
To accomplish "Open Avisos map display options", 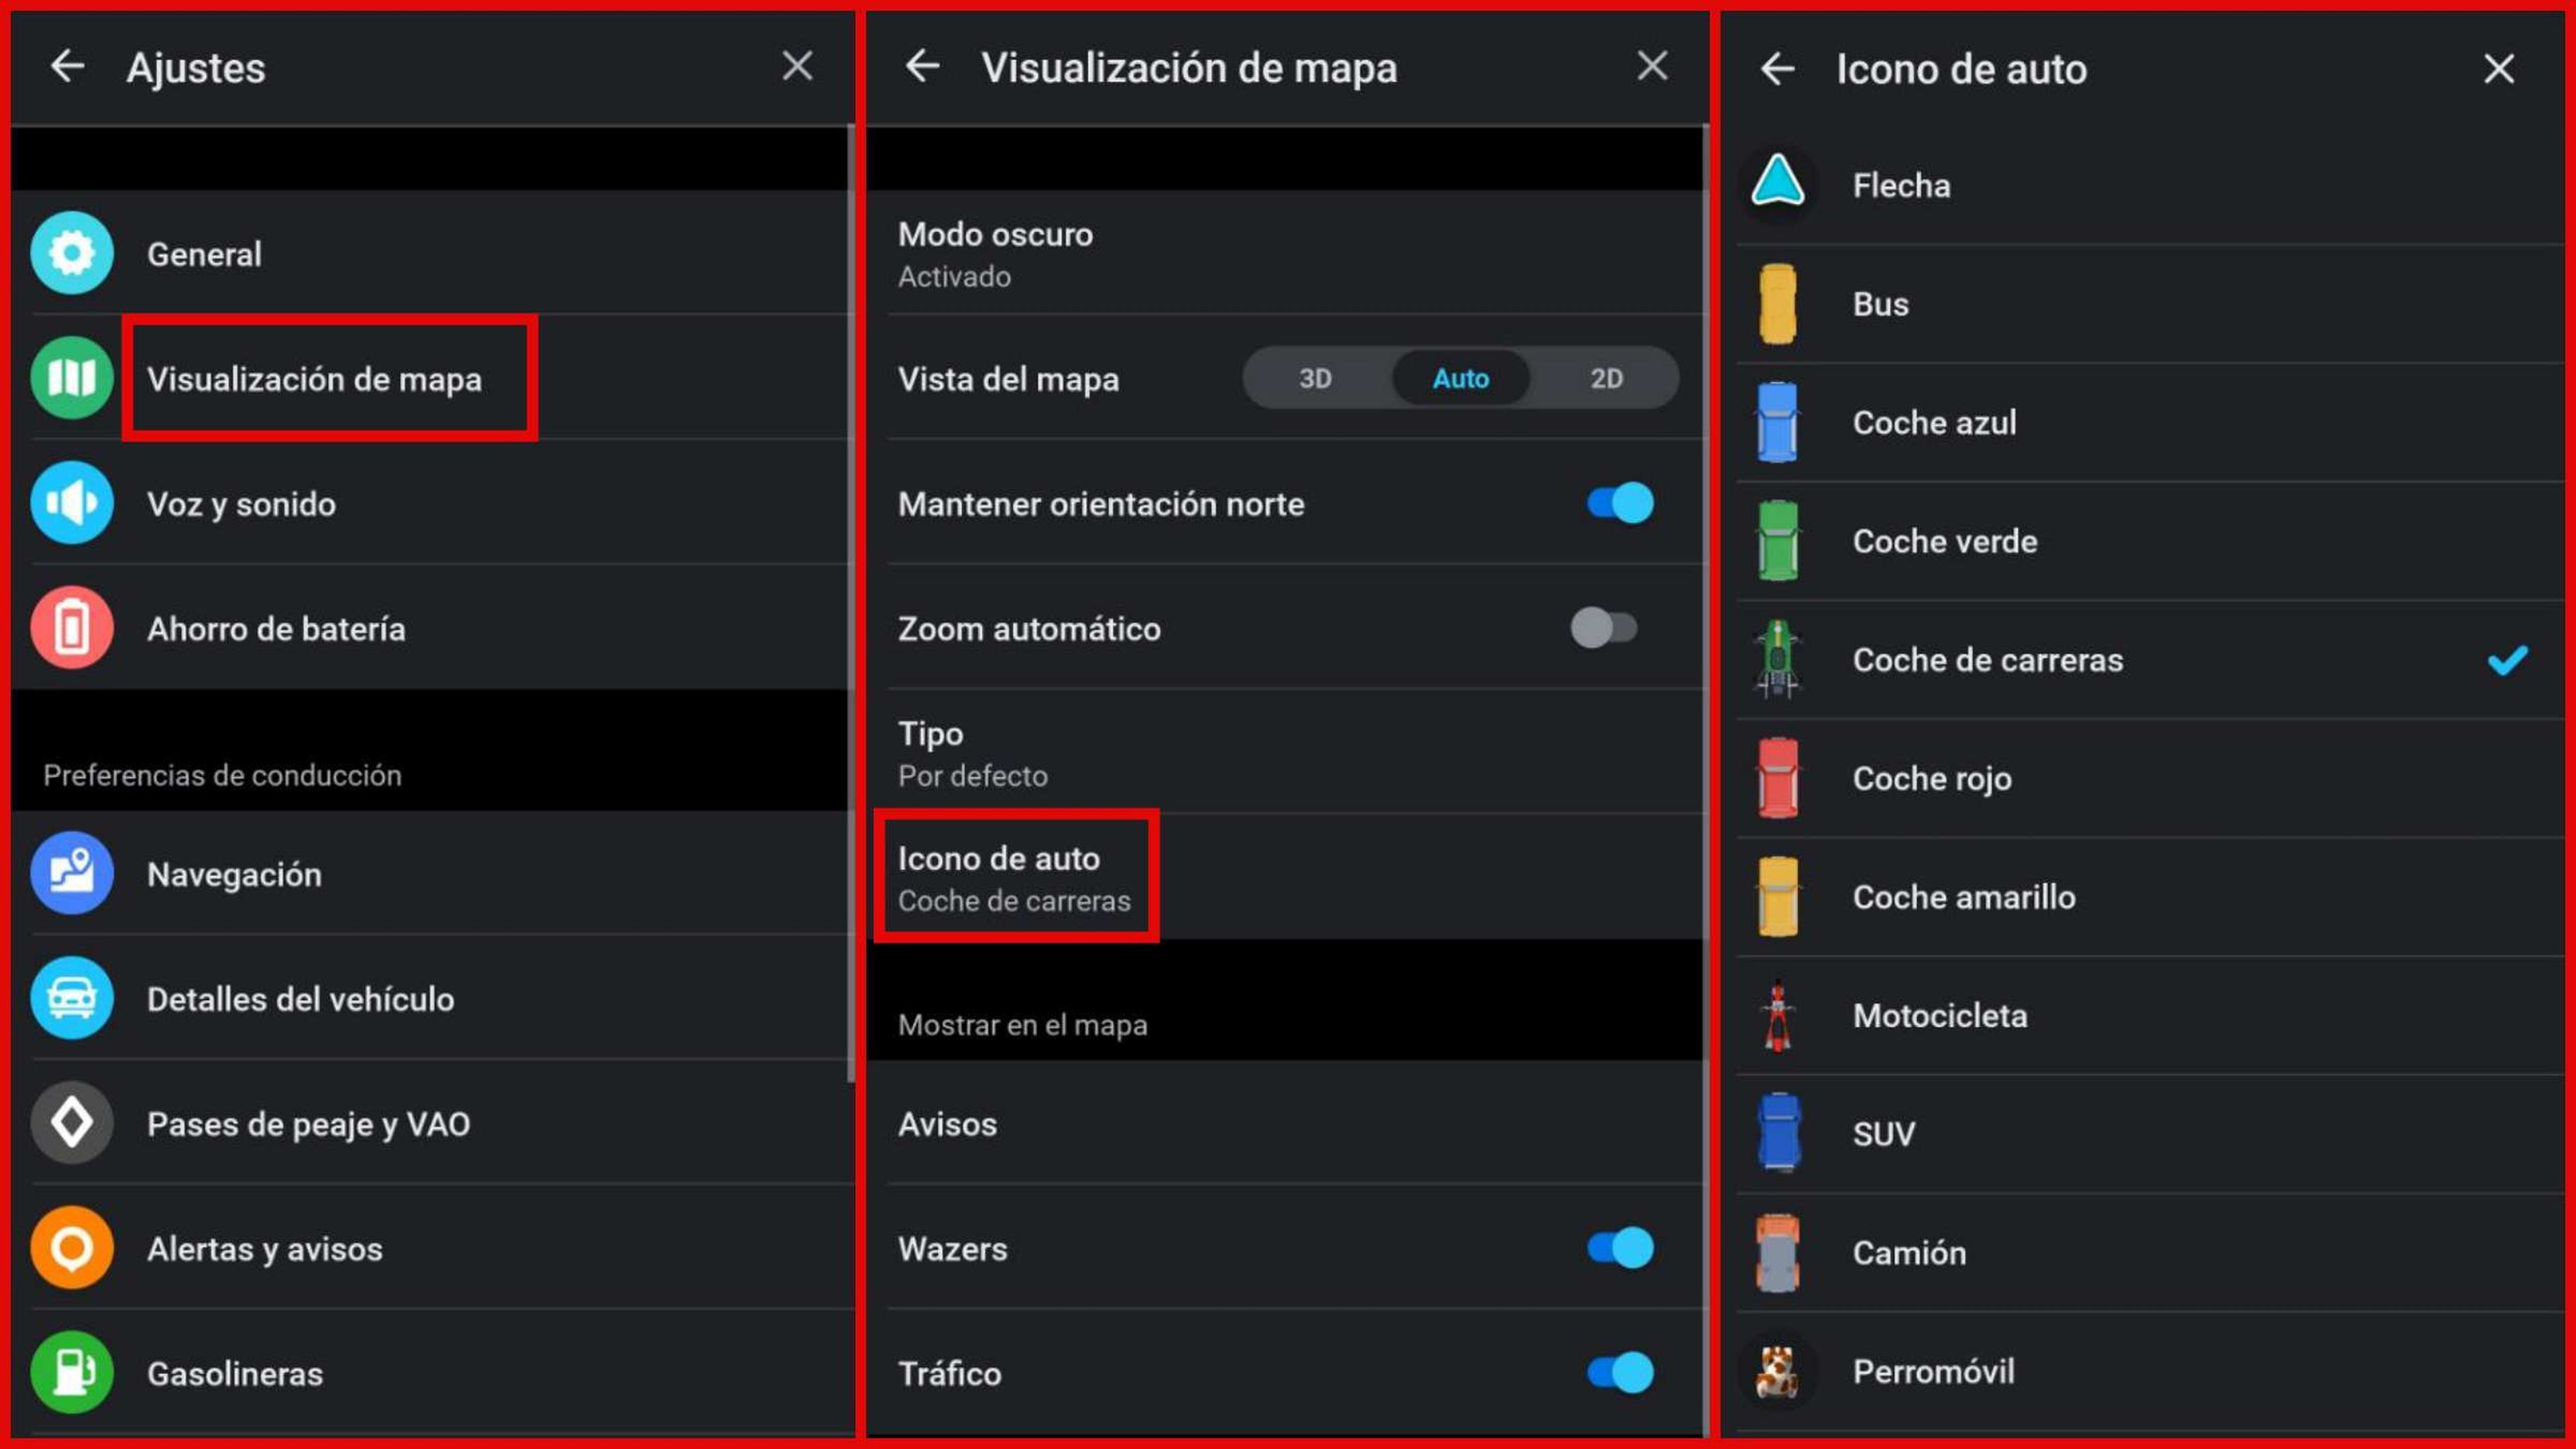I will [x=1286, y=1123].
